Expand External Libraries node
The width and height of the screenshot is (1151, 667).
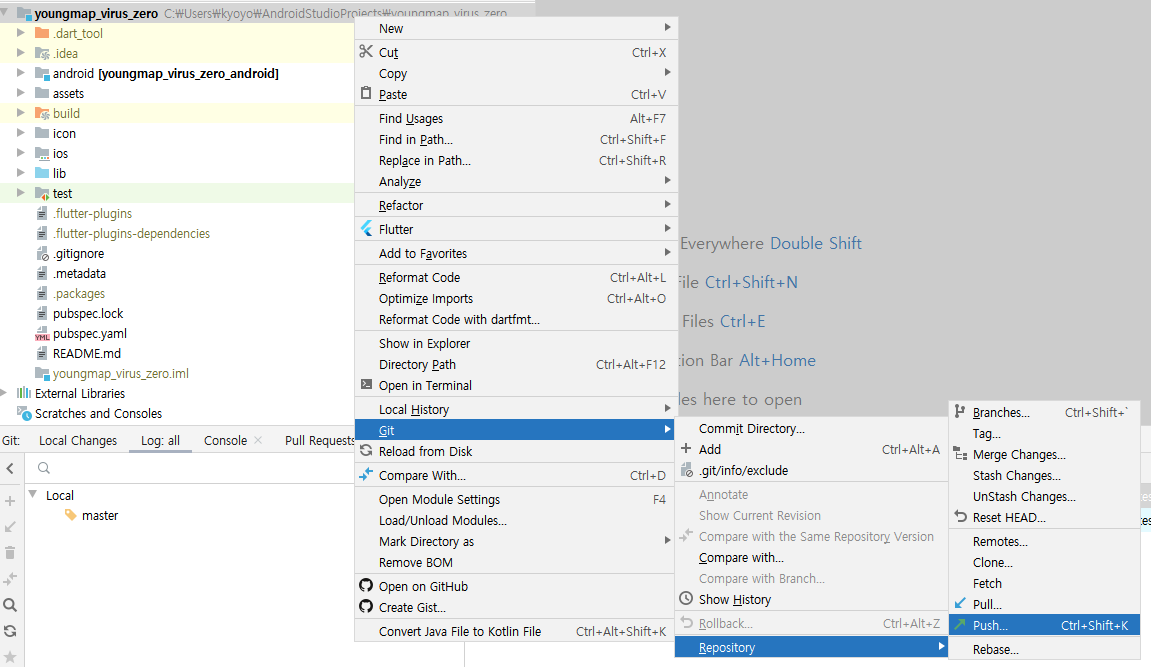(x=4, y=393)
